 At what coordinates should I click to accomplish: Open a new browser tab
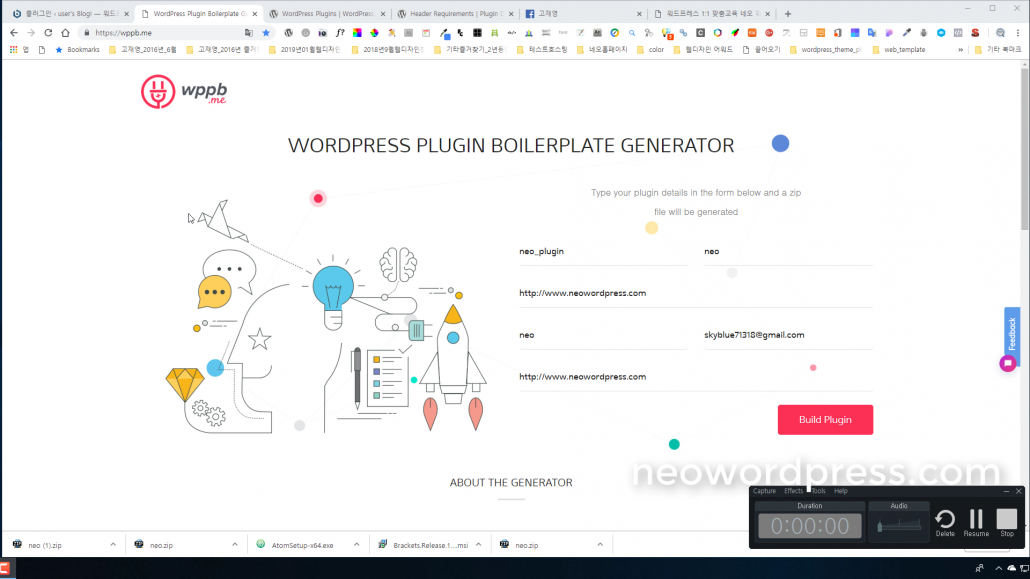[788, 14]
